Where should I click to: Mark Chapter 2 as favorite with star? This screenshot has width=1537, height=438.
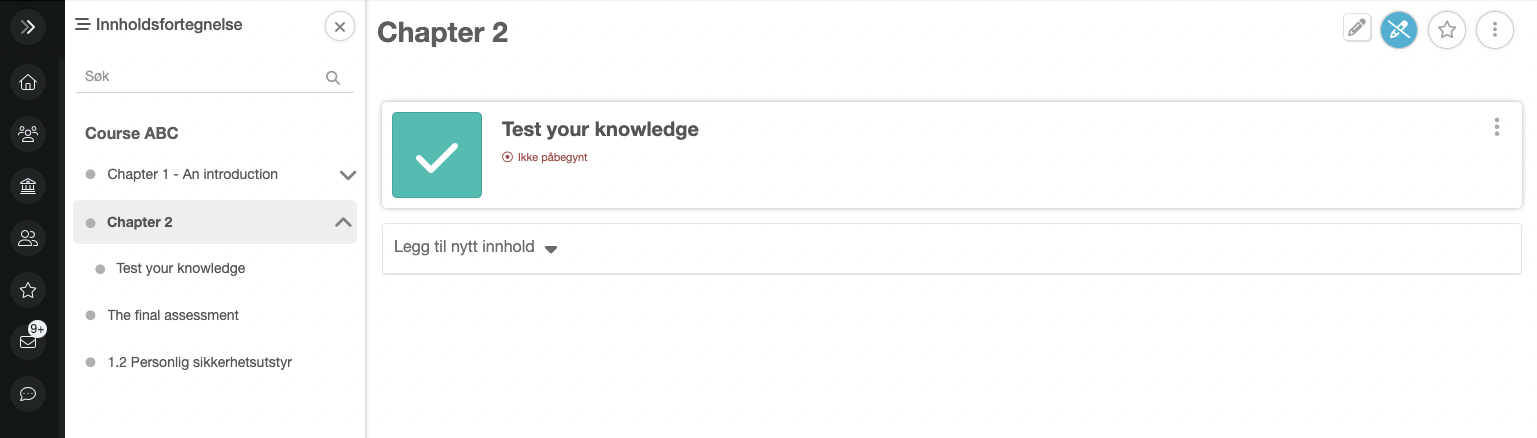pyautogui.click(x=1446, y=31)
